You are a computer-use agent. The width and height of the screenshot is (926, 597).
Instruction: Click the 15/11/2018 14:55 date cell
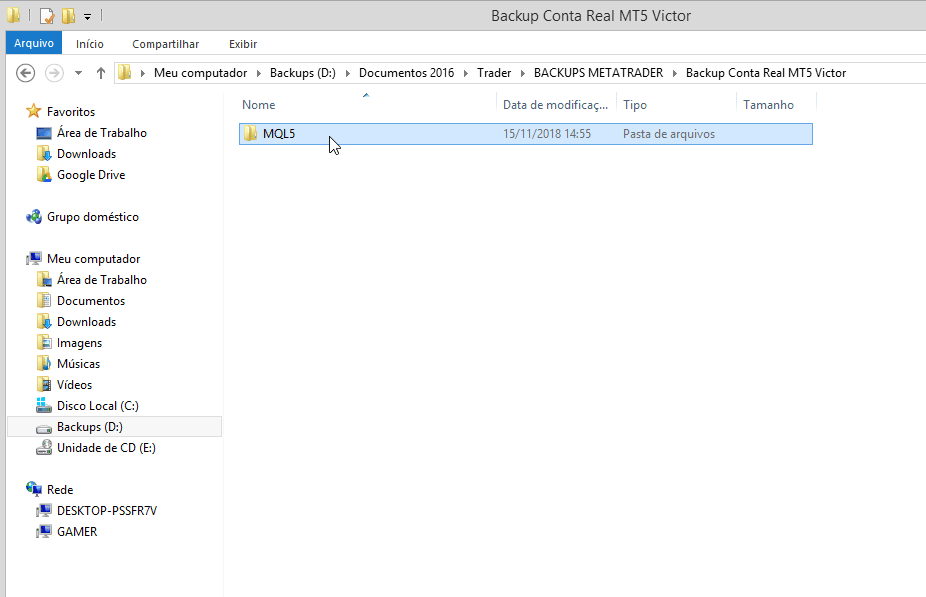[547, 134]
